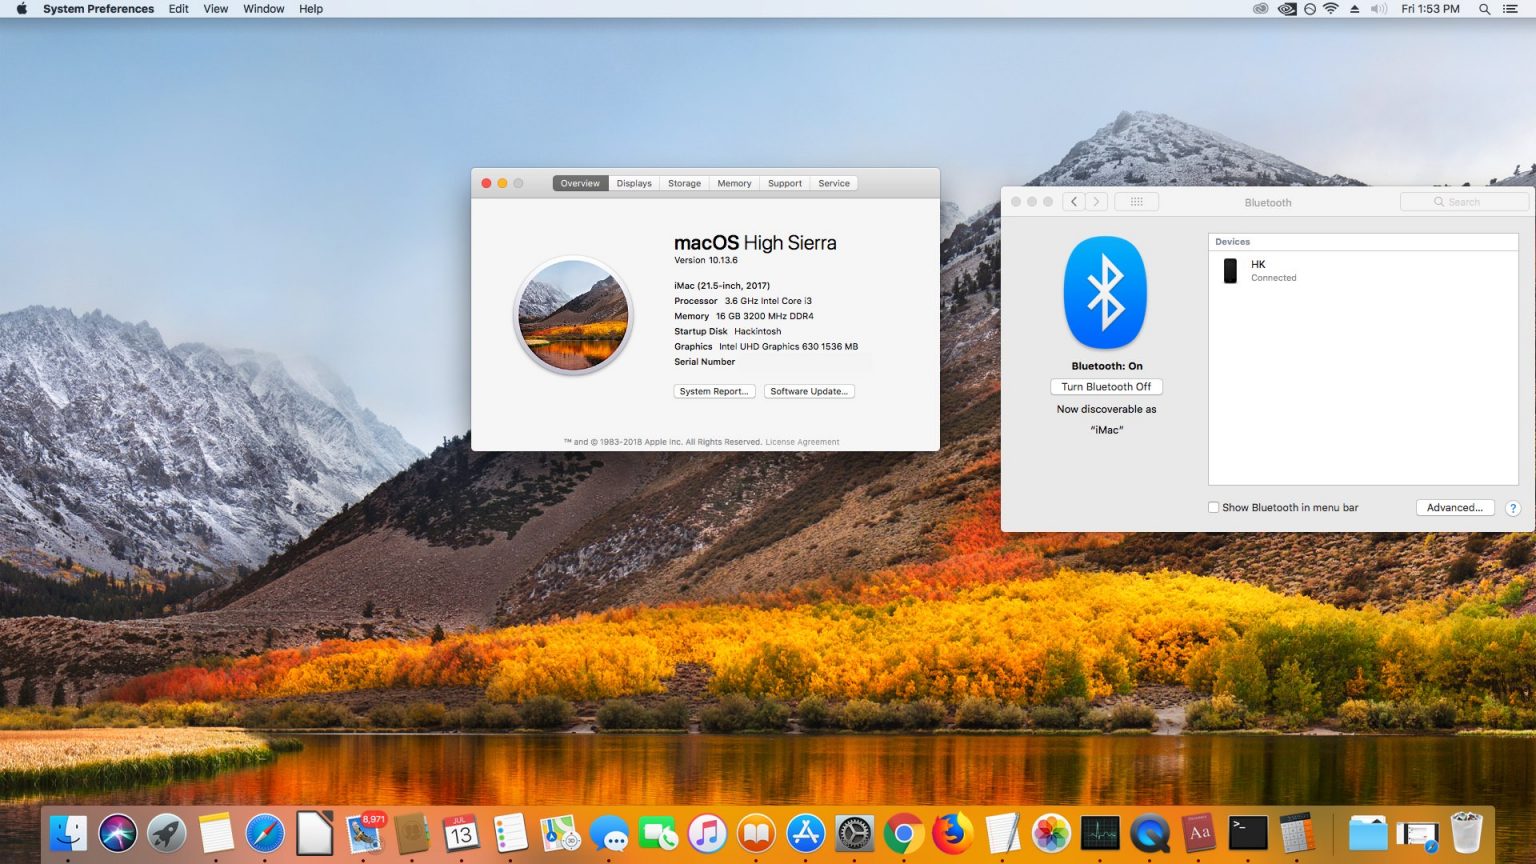
Task: Switch to Storage tab in About This Mac
Action: [685, 184]
